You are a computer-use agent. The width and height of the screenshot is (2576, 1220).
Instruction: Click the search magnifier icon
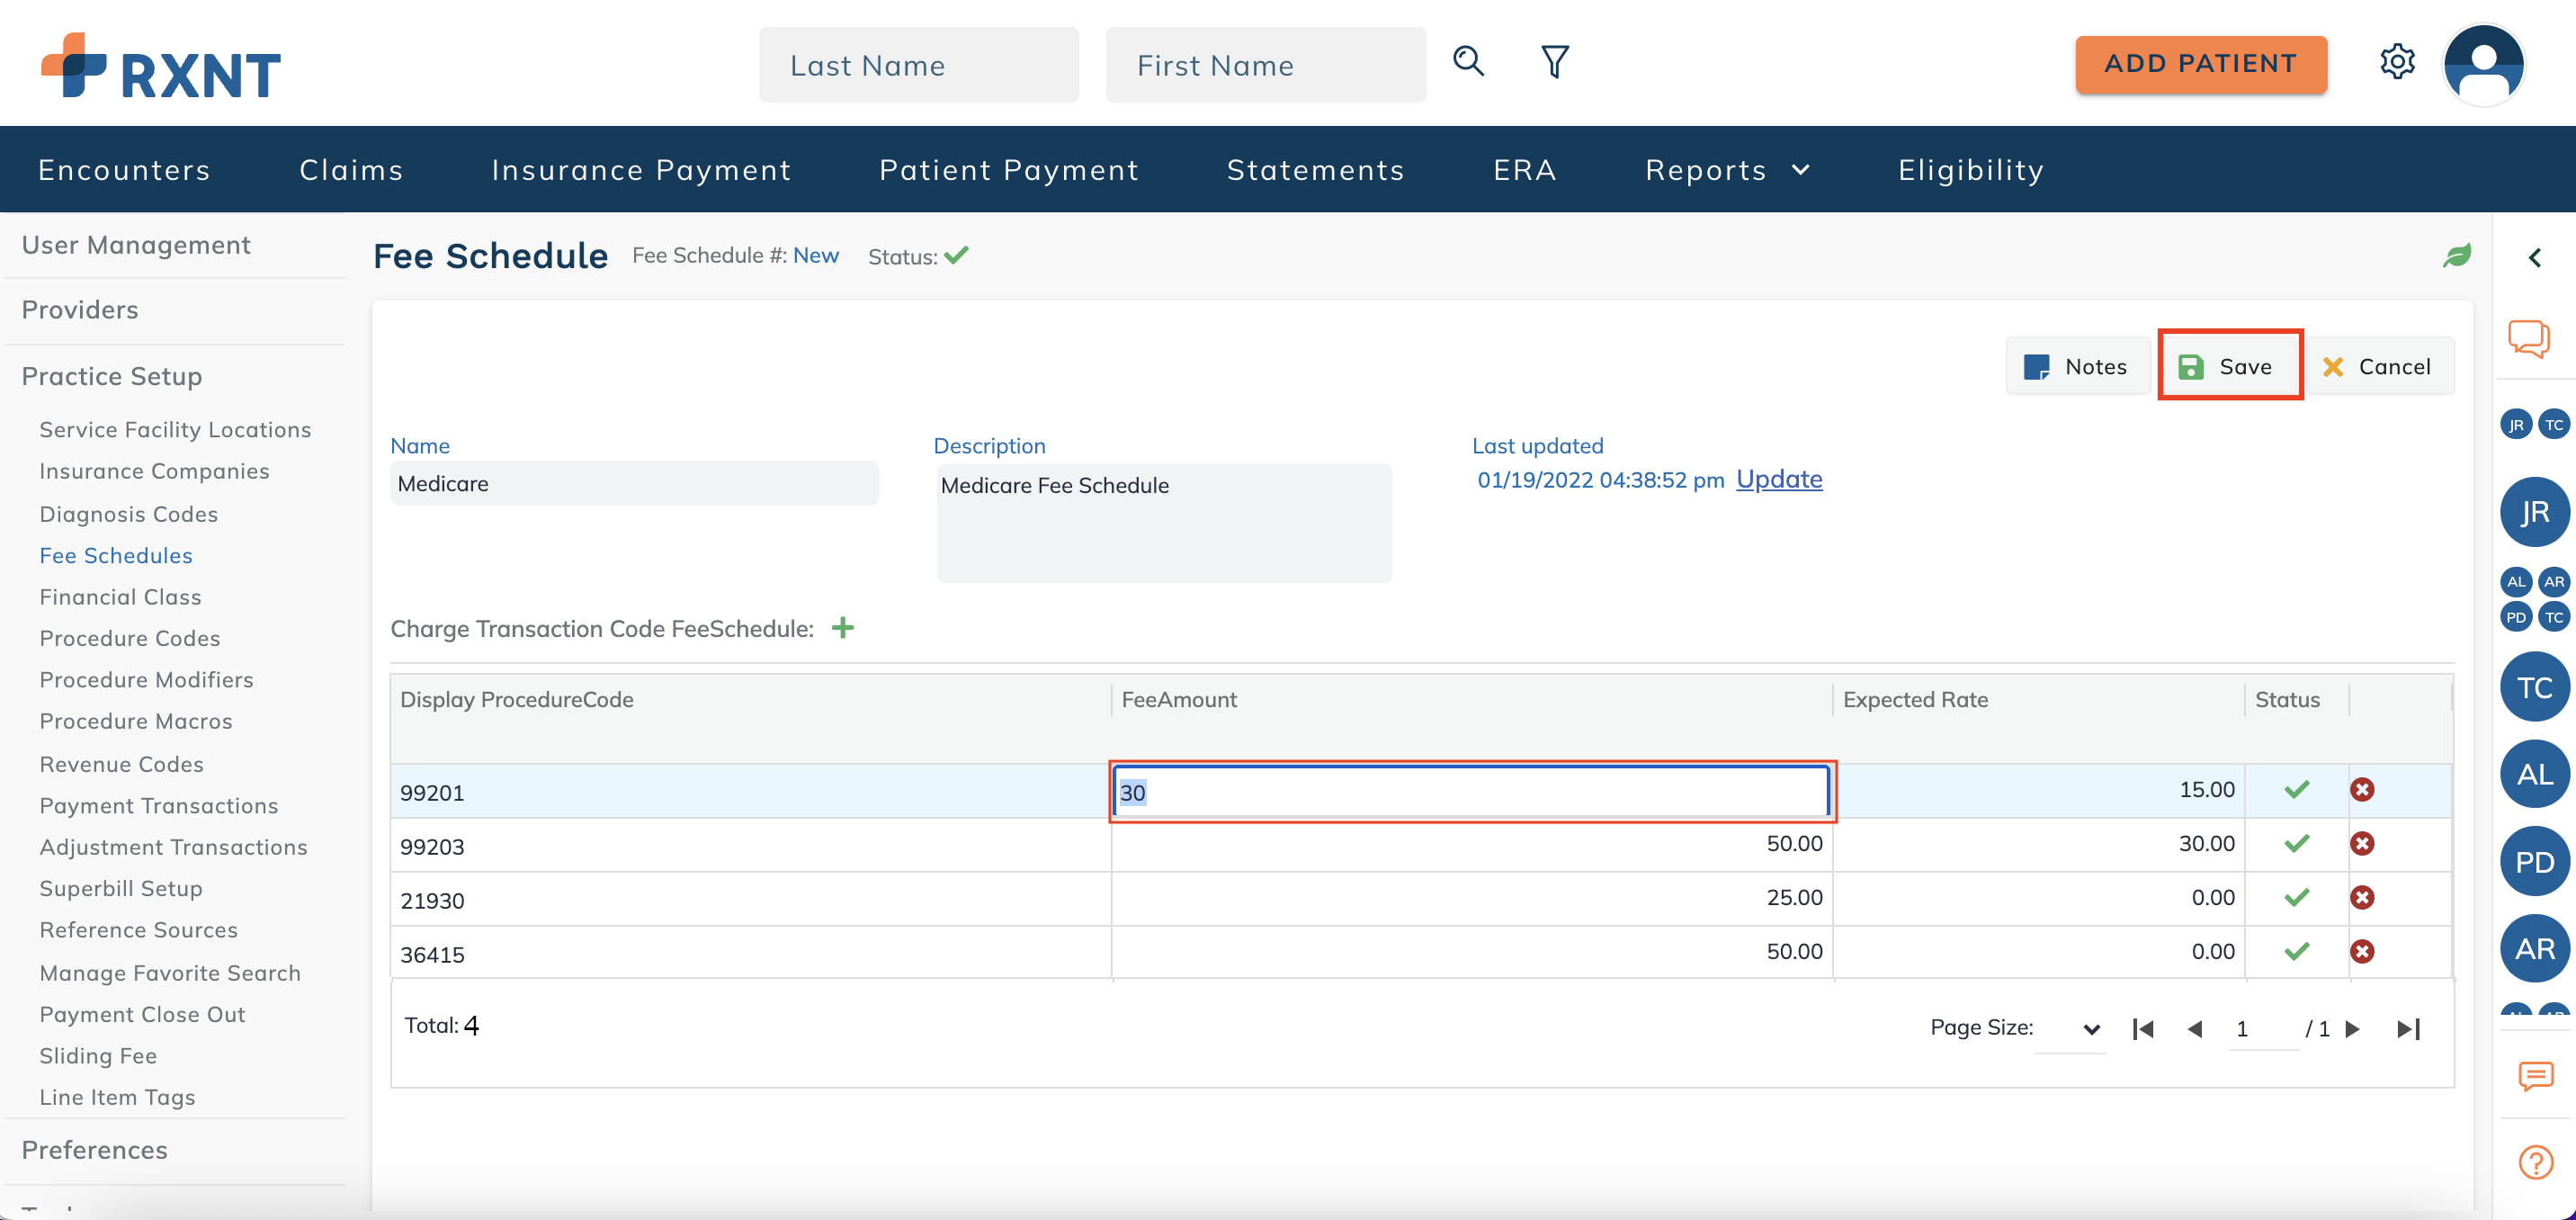coord(1468,62)
